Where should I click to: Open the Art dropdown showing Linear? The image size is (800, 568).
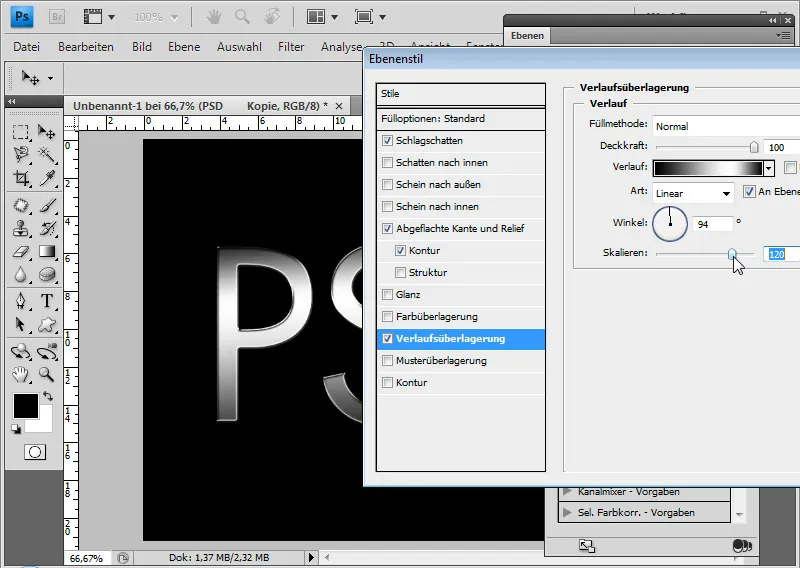[693, 193]
